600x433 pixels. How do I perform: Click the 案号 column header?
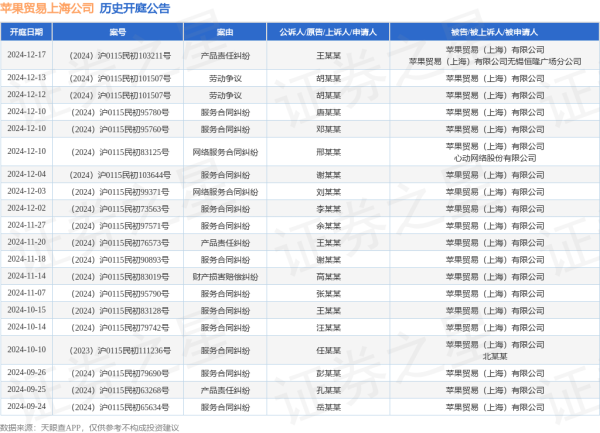tap(118, 32)
